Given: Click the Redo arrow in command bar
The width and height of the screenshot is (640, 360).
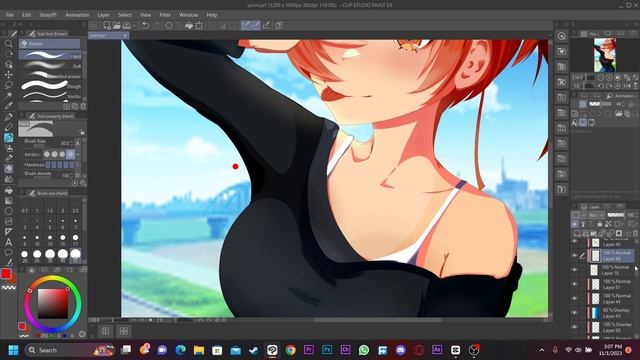Looking at the screenshot, I should 156,25.
